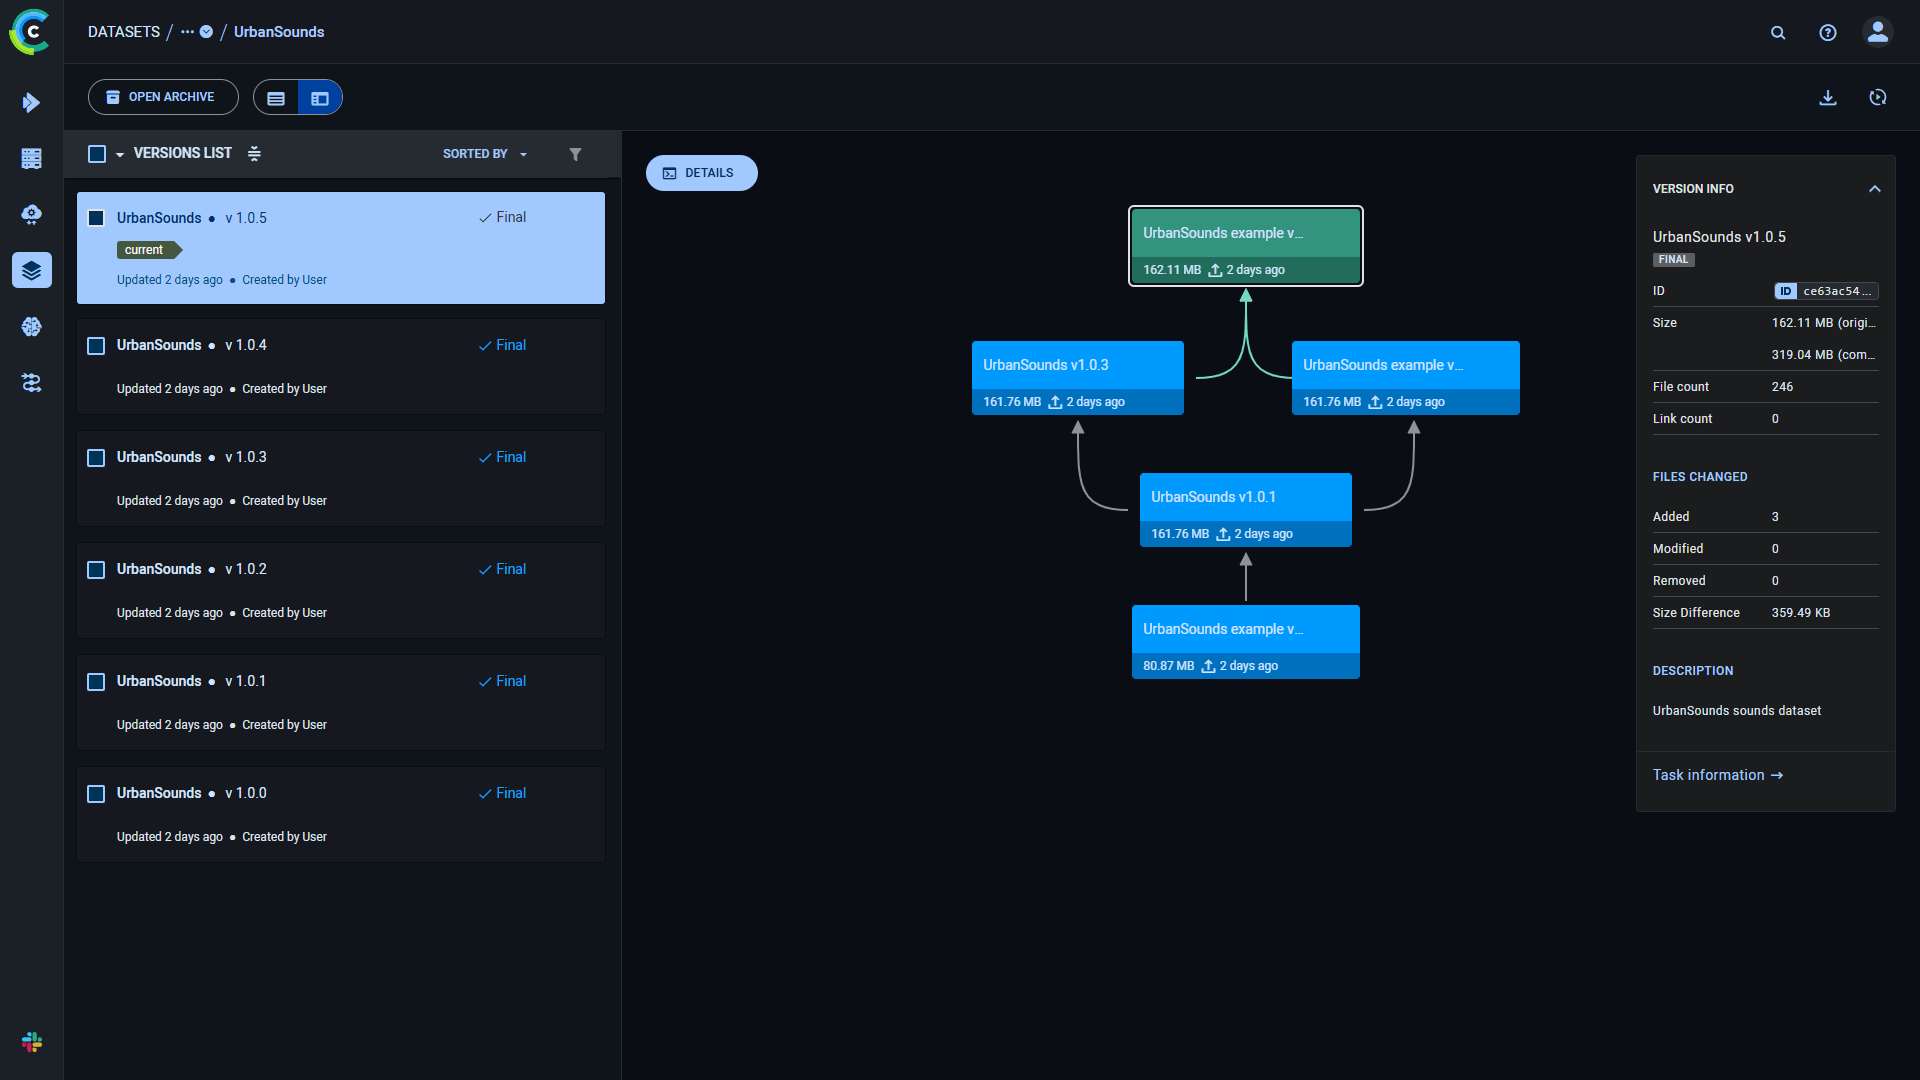Click the Open Archive button
The height and width of the screenshot is (1080, 1920).
coord(162,97)
